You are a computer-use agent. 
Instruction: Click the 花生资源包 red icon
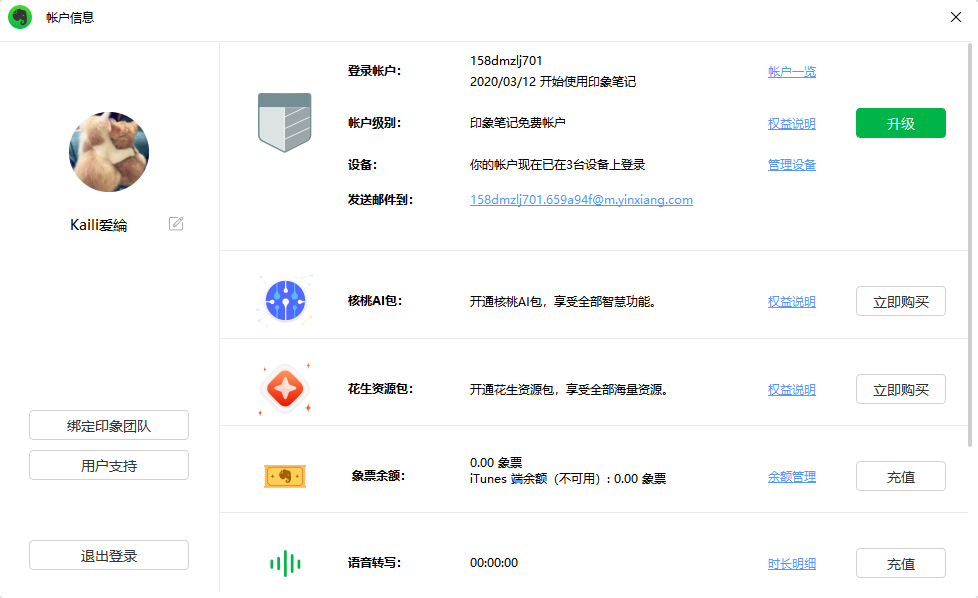pos(285,388)
